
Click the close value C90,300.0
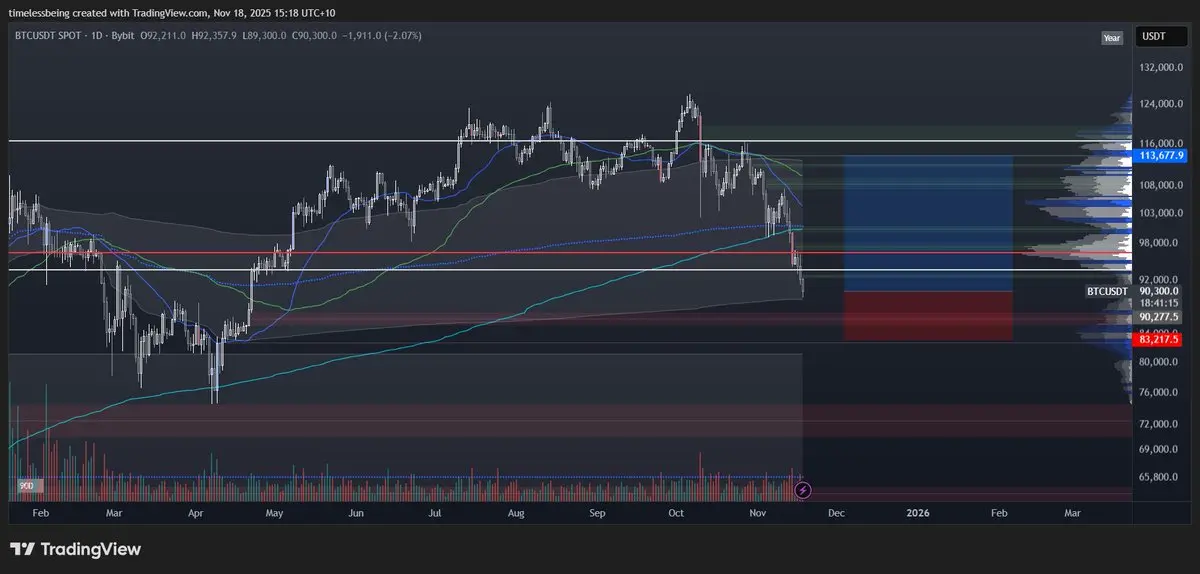(315, 36)
